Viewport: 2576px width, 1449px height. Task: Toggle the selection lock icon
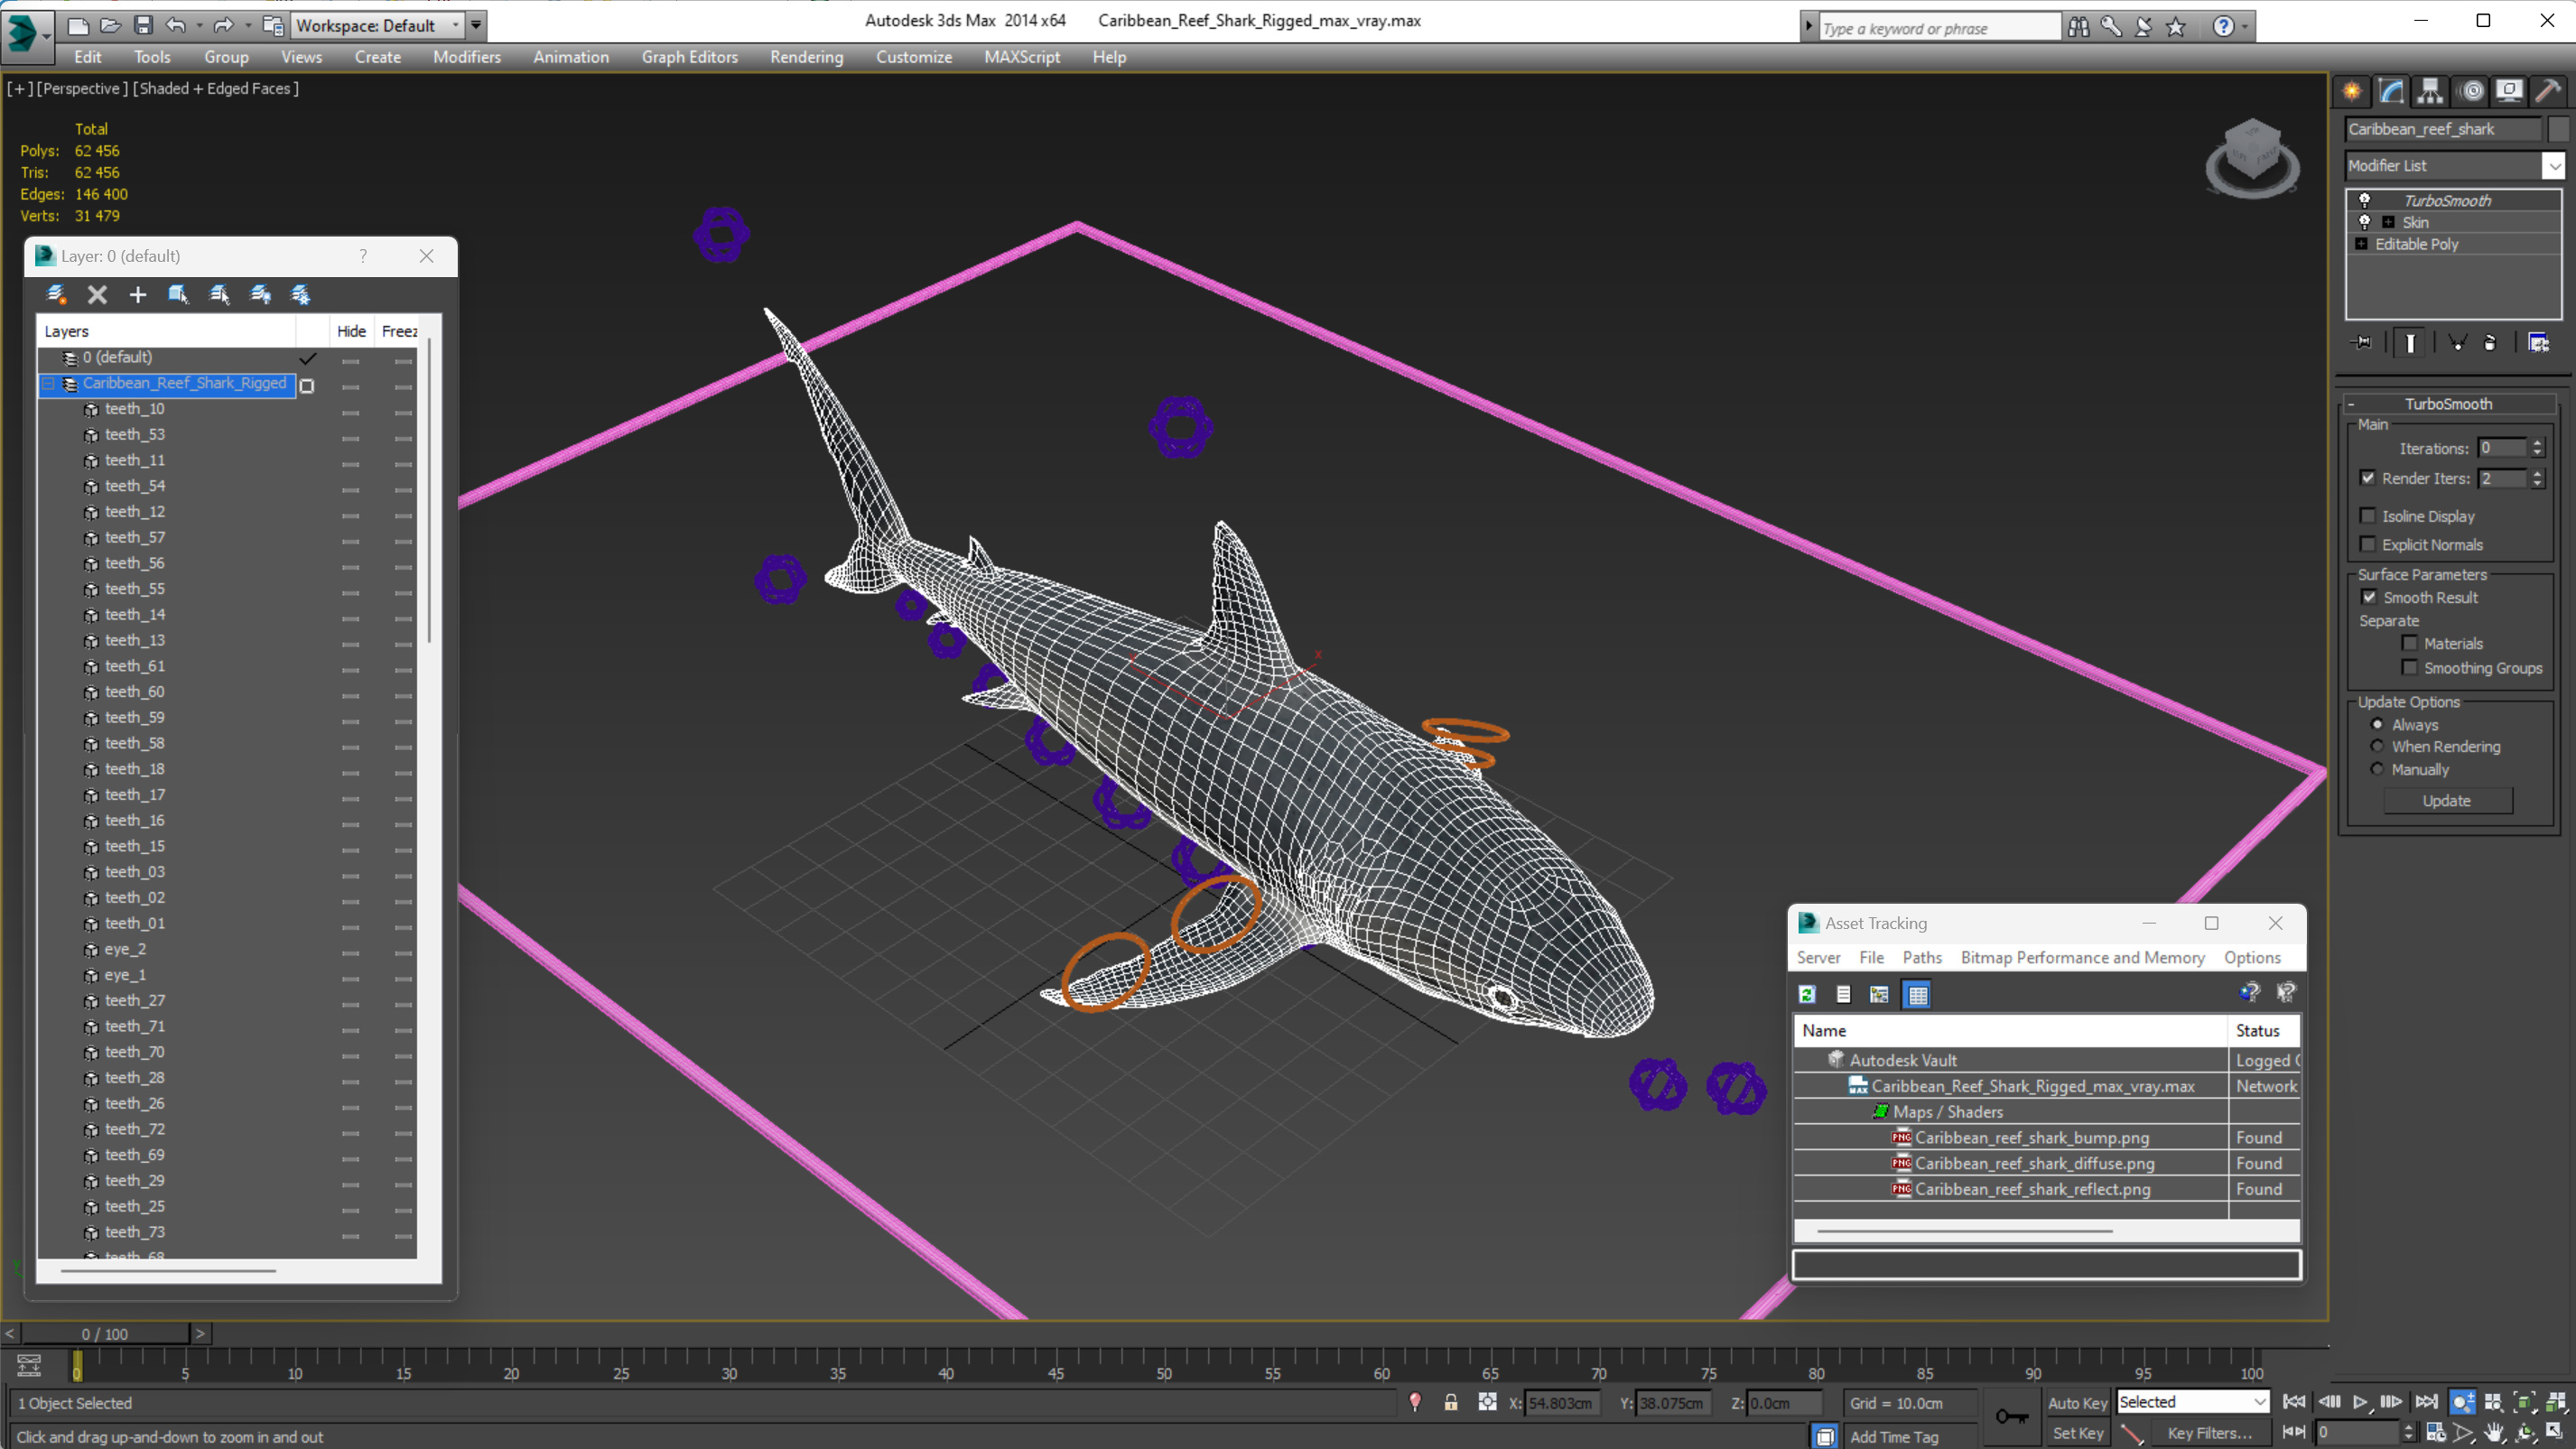pyautogui.click(x=1451, y=1402)
